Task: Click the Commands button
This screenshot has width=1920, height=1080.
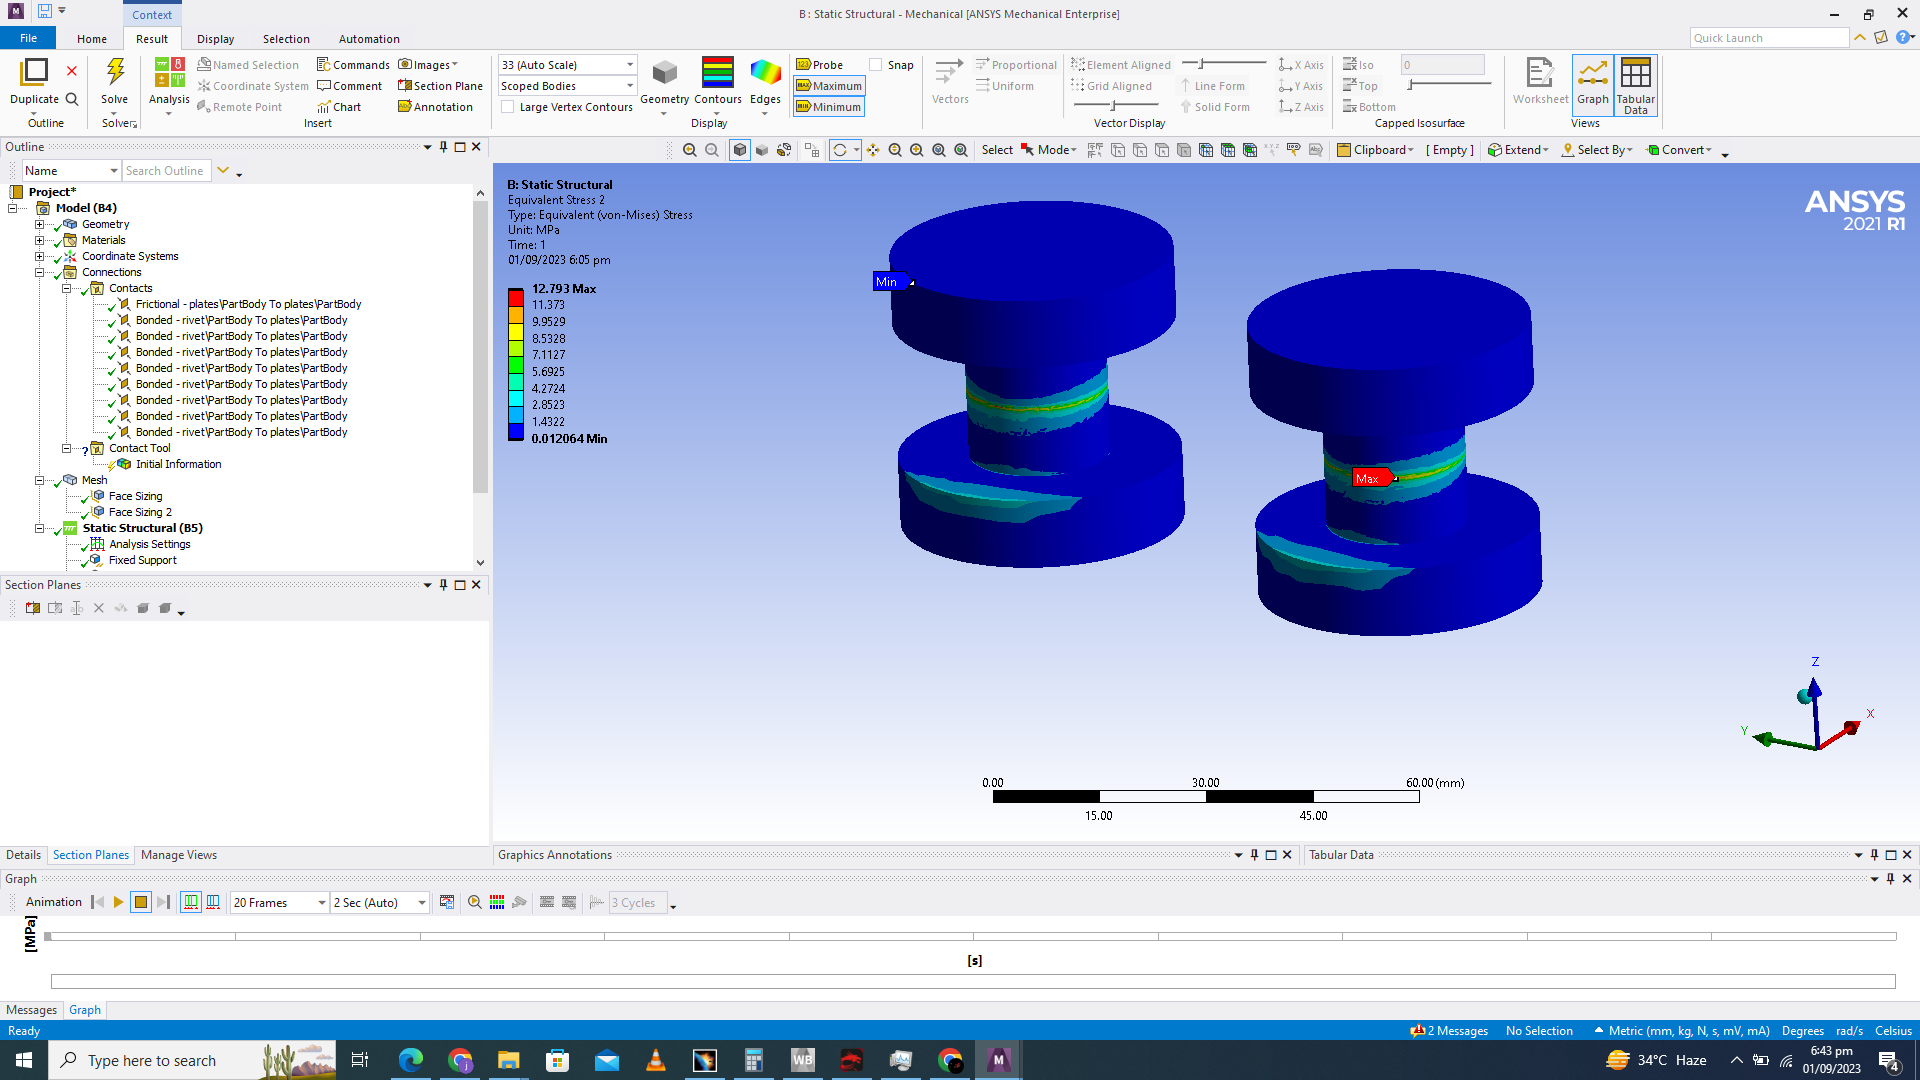Action: click(353, 65)
